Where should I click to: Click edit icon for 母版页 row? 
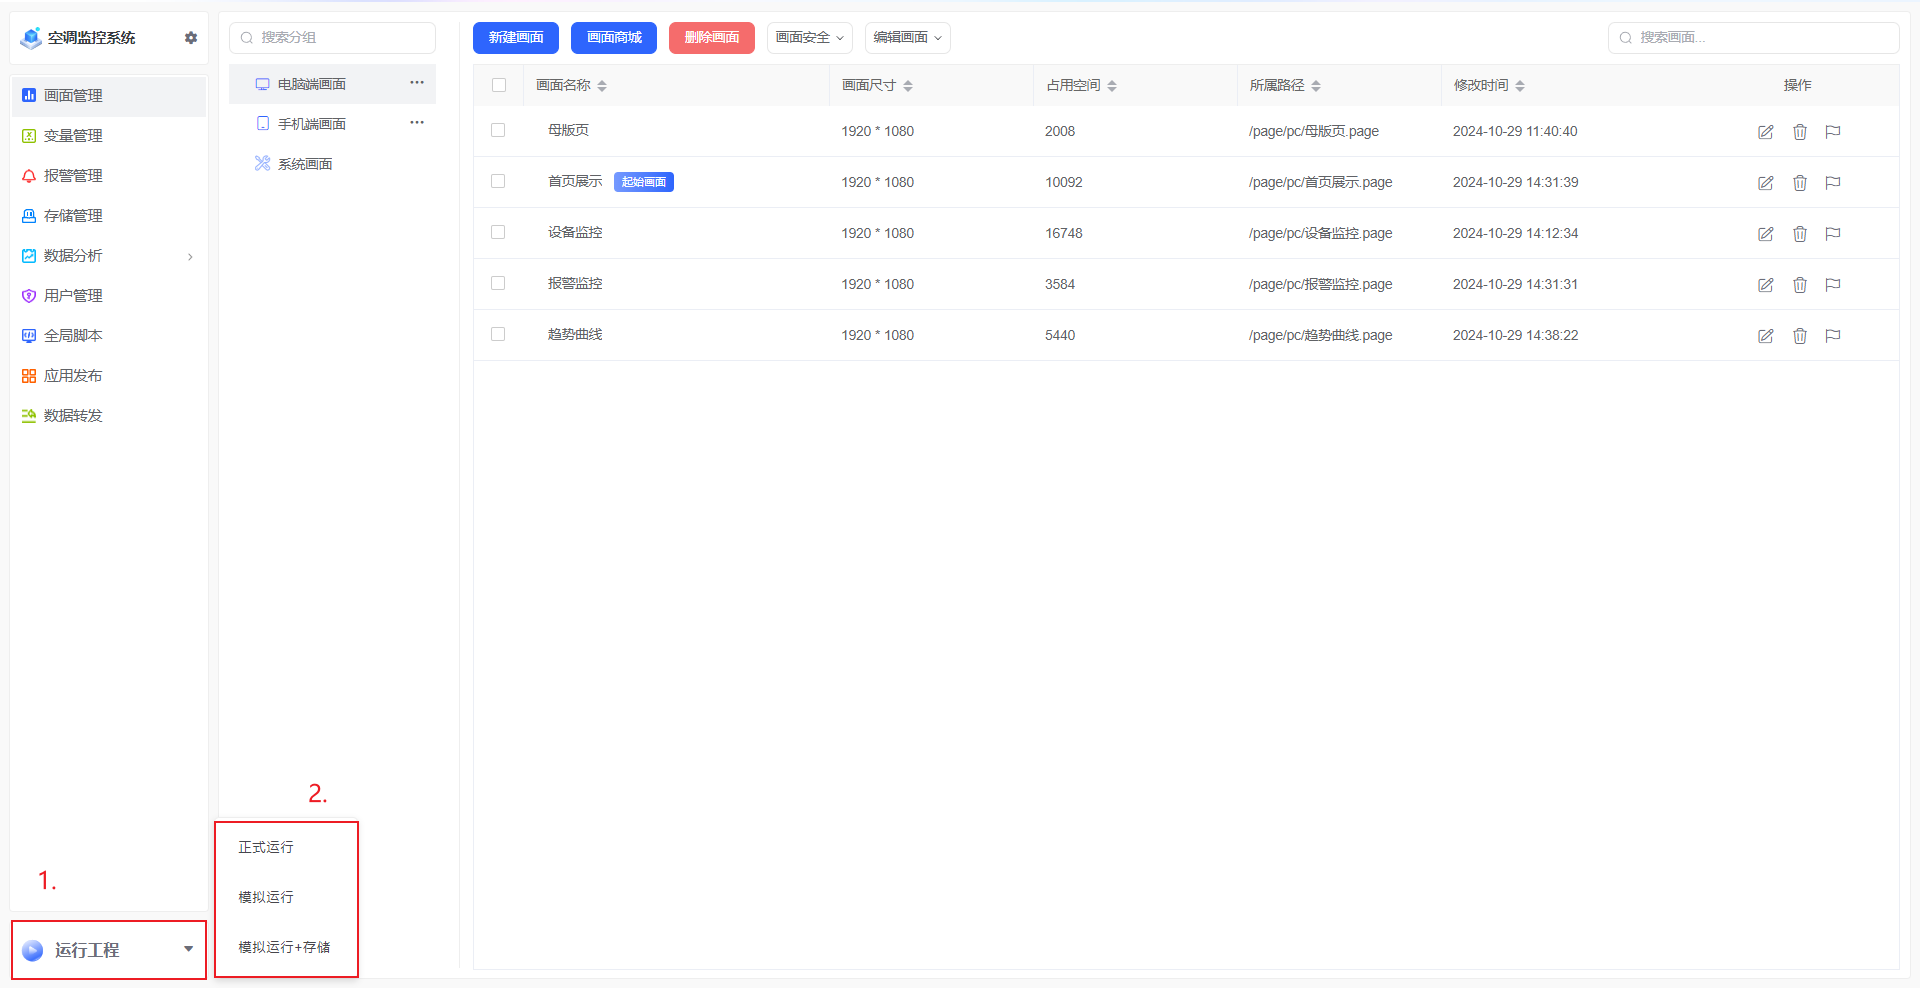[1766, 132]
